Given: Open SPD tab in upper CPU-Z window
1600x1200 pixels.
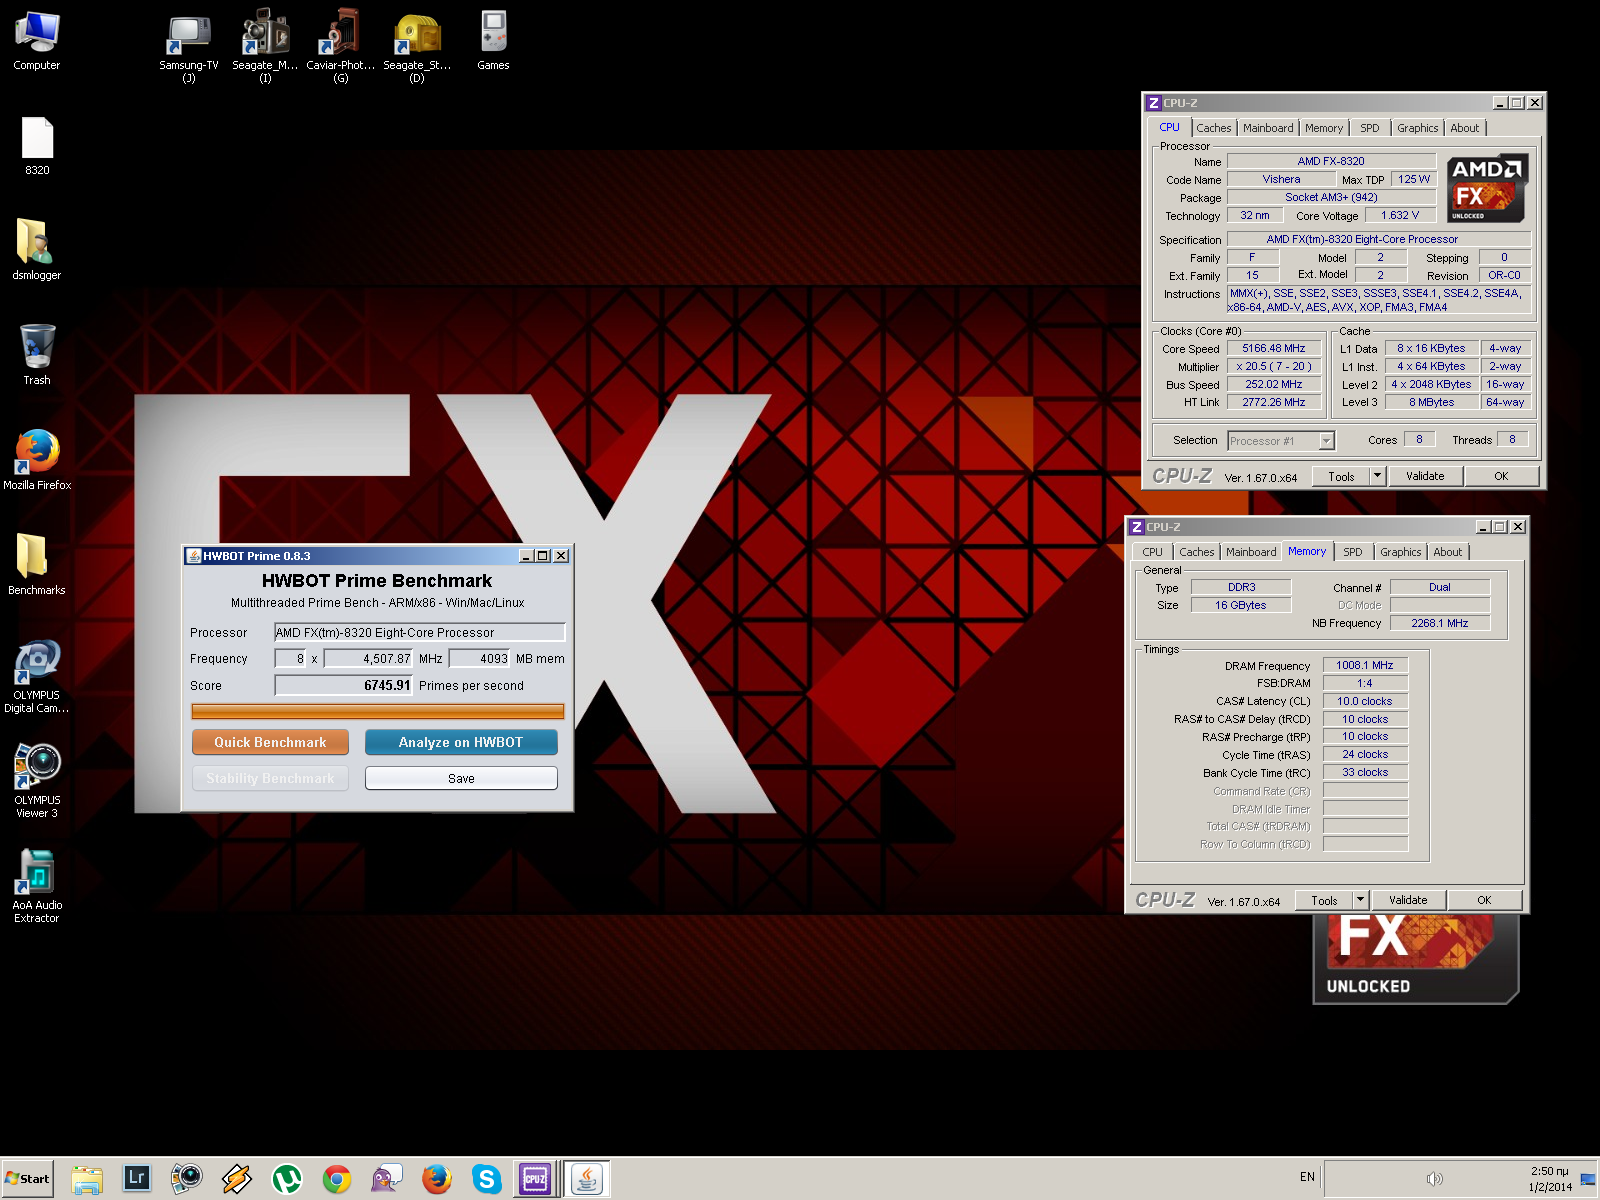Looking at the screenshot, I should (1370, 128).
